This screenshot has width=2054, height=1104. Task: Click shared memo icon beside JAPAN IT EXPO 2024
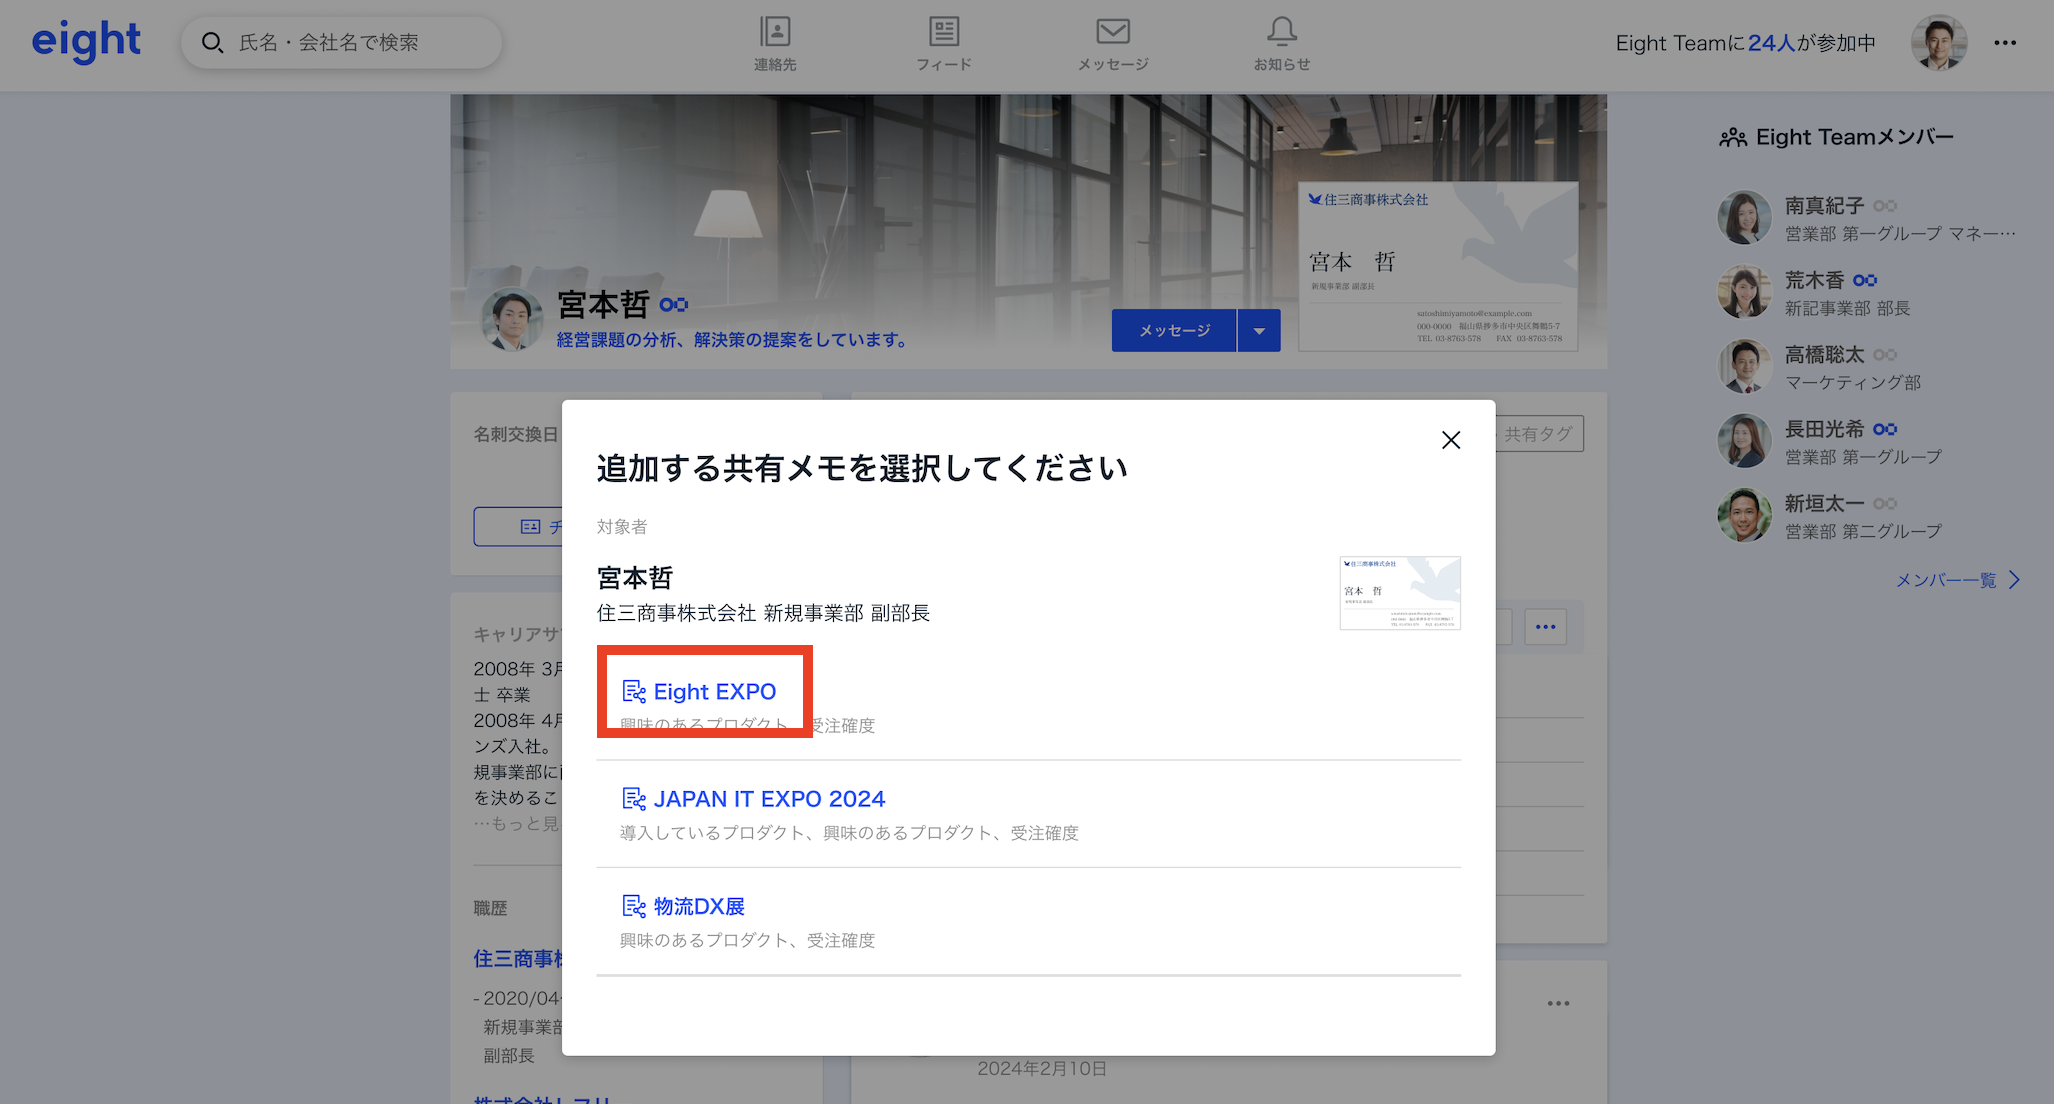click(x=634, y=798)
